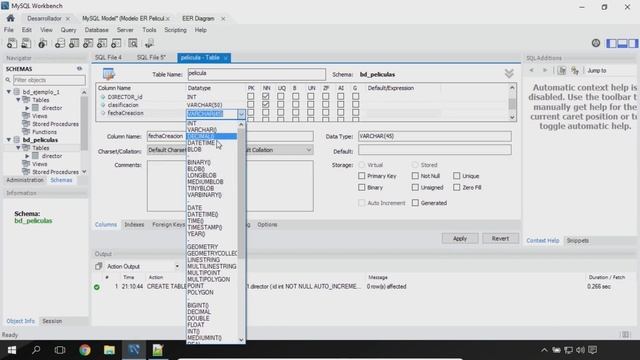Toggle NN checkbox for DIRECTOR_id column
The image size is (640, 360).
tap(266, 96)
